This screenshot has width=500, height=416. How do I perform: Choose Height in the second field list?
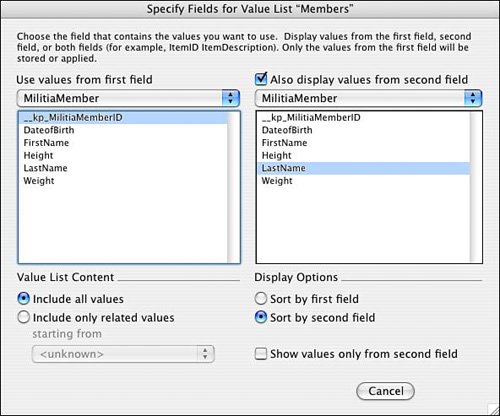point(363,156)
